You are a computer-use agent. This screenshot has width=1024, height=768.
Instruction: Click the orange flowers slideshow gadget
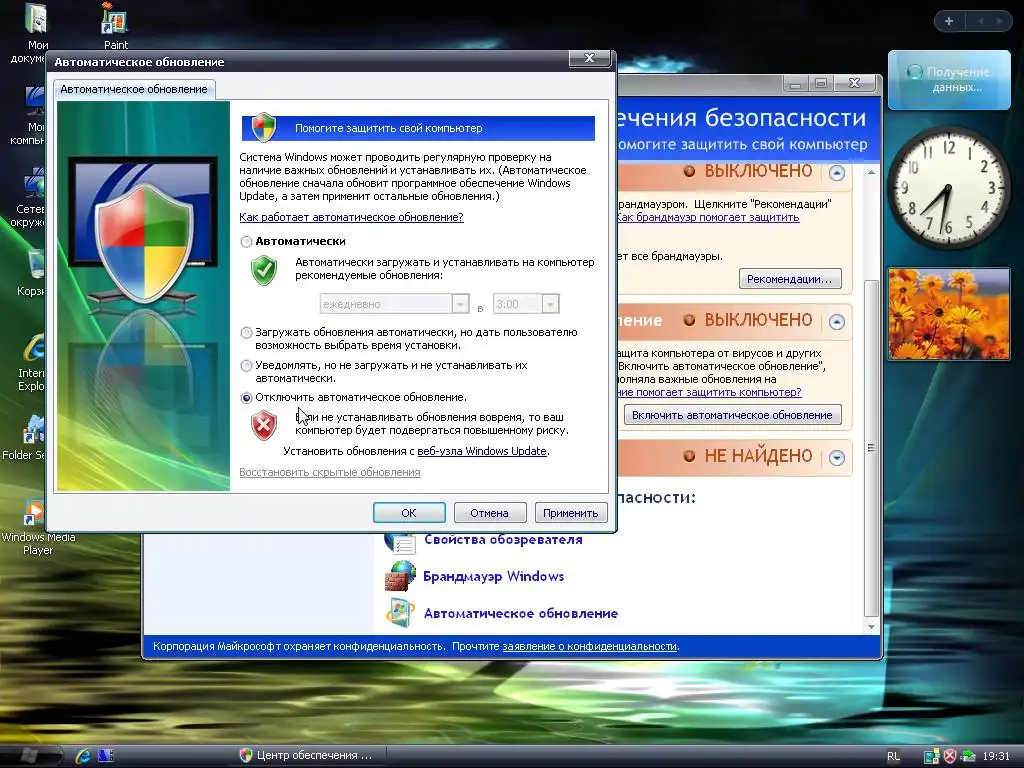pos(949,314)
